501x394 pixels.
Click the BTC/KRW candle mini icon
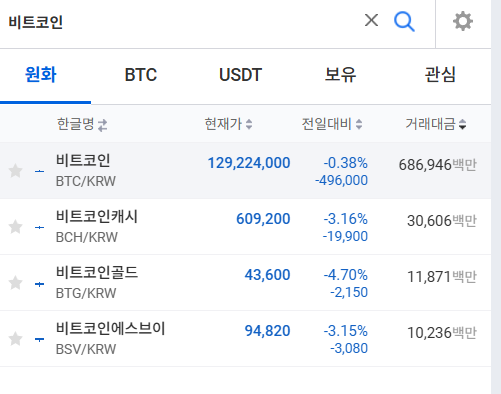coord(39,171)
